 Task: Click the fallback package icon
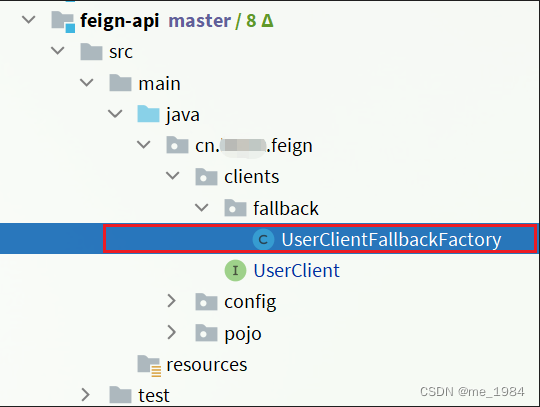[235, 208]
